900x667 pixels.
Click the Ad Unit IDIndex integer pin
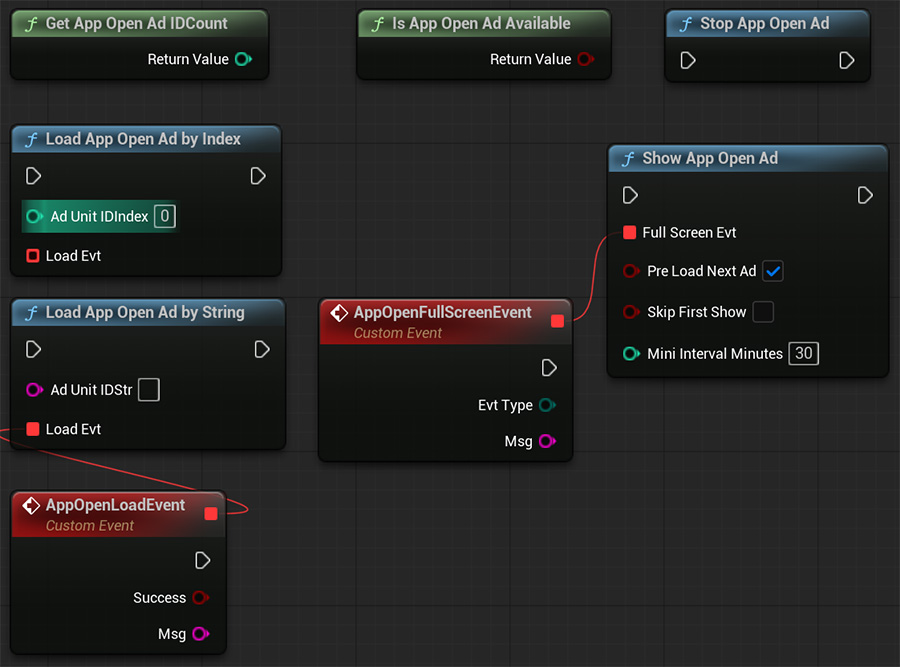click(x=34, y=216)
